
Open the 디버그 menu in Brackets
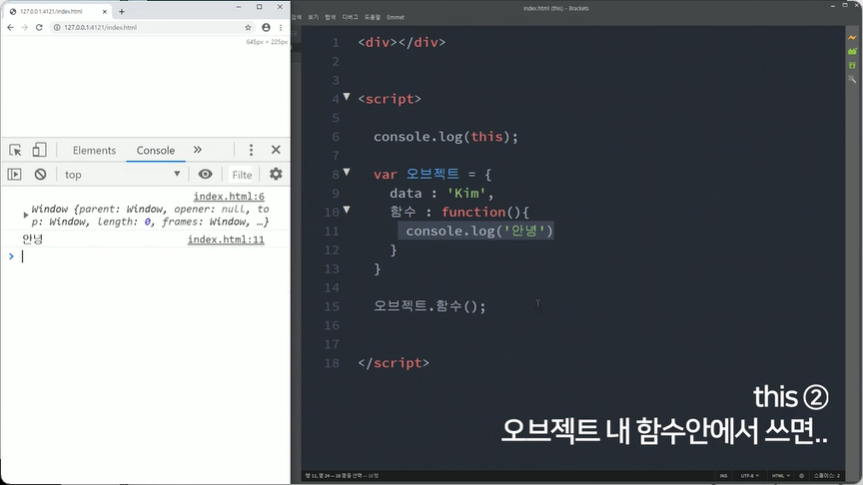pos(350,17)
